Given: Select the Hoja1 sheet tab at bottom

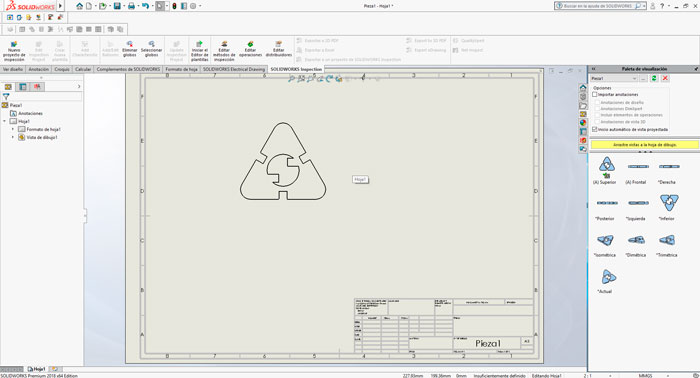Looking at the screenshot, I should 36,369.
